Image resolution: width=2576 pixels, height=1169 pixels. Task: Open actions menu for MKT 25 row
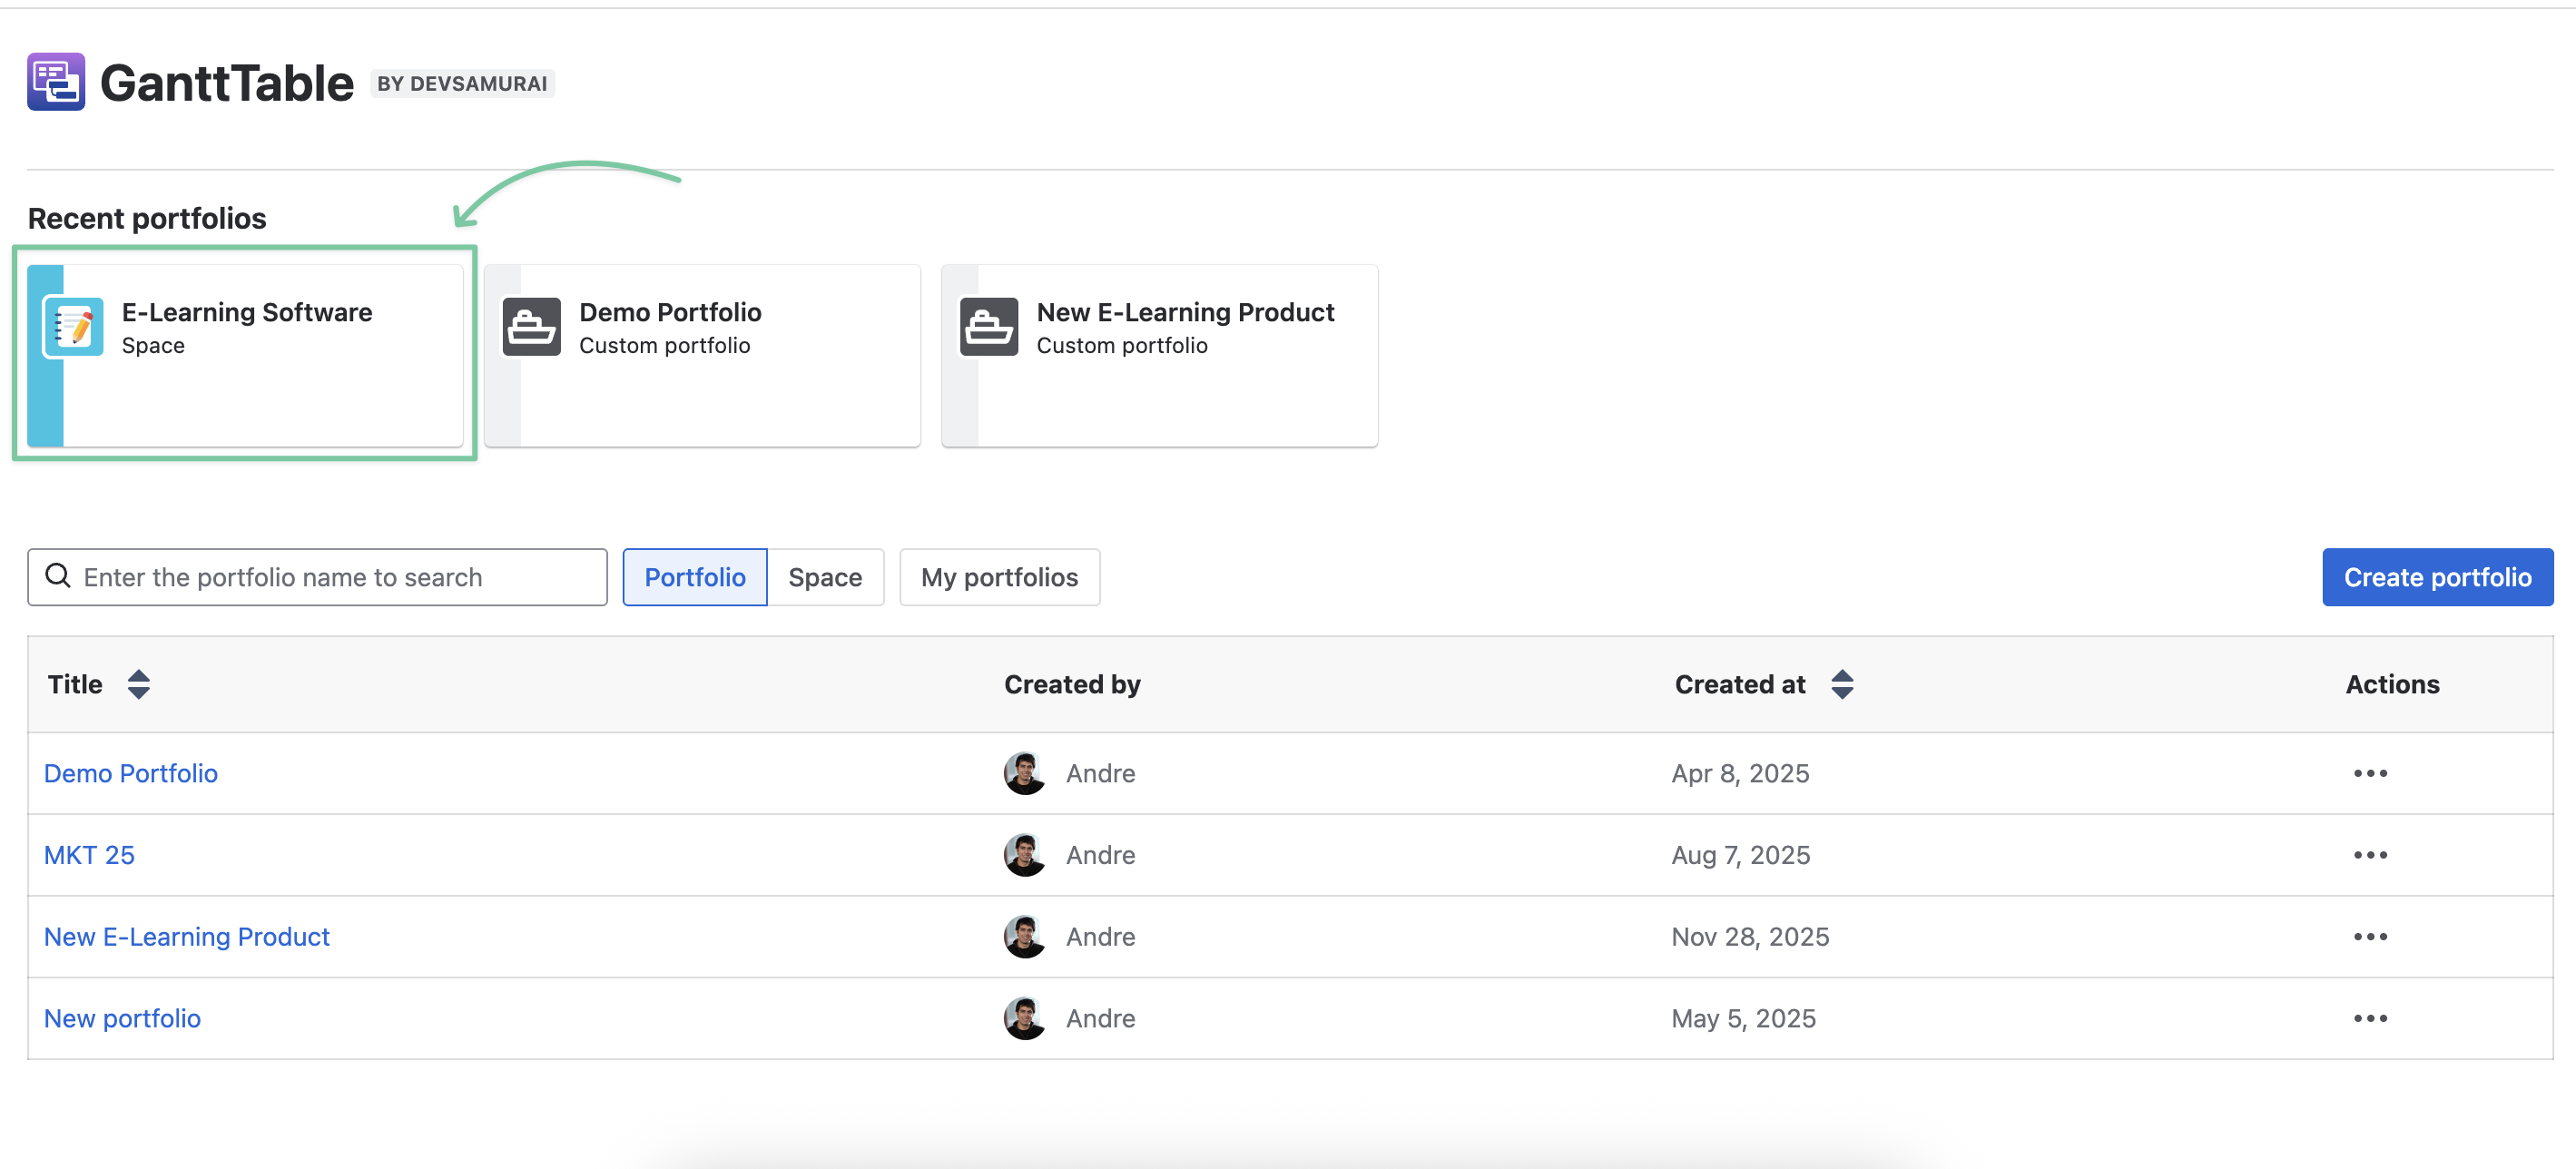tap(2370, 856)
